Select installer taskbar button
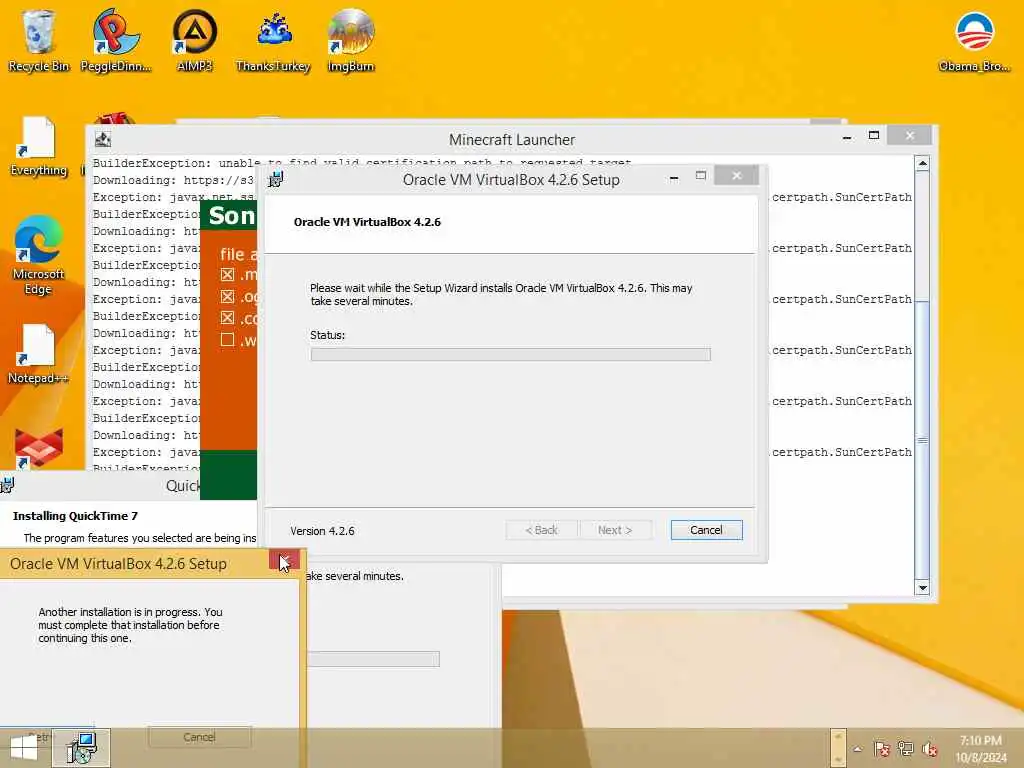The height and width of the screenshot is (768, 1024). point(81,748)
